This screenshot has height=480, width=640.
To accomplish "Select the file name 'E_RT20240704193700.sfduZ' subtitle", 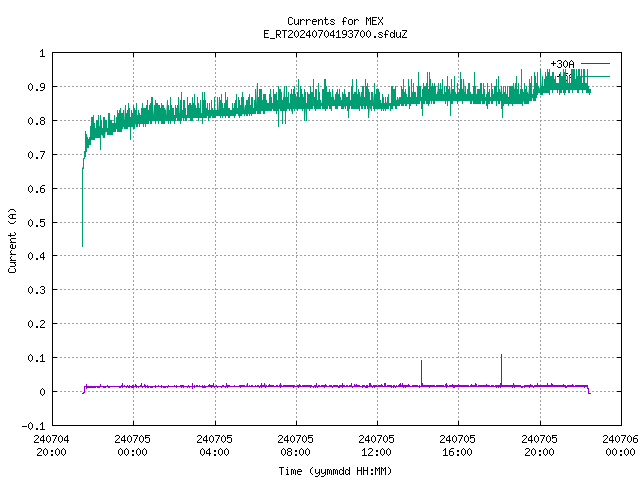I will click(x=335, y=34).
